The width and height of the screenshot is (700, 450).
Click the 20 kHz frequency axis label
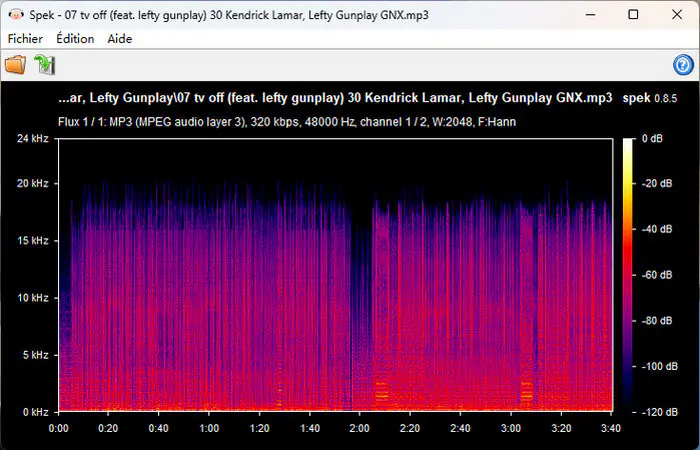click(33, 183)
